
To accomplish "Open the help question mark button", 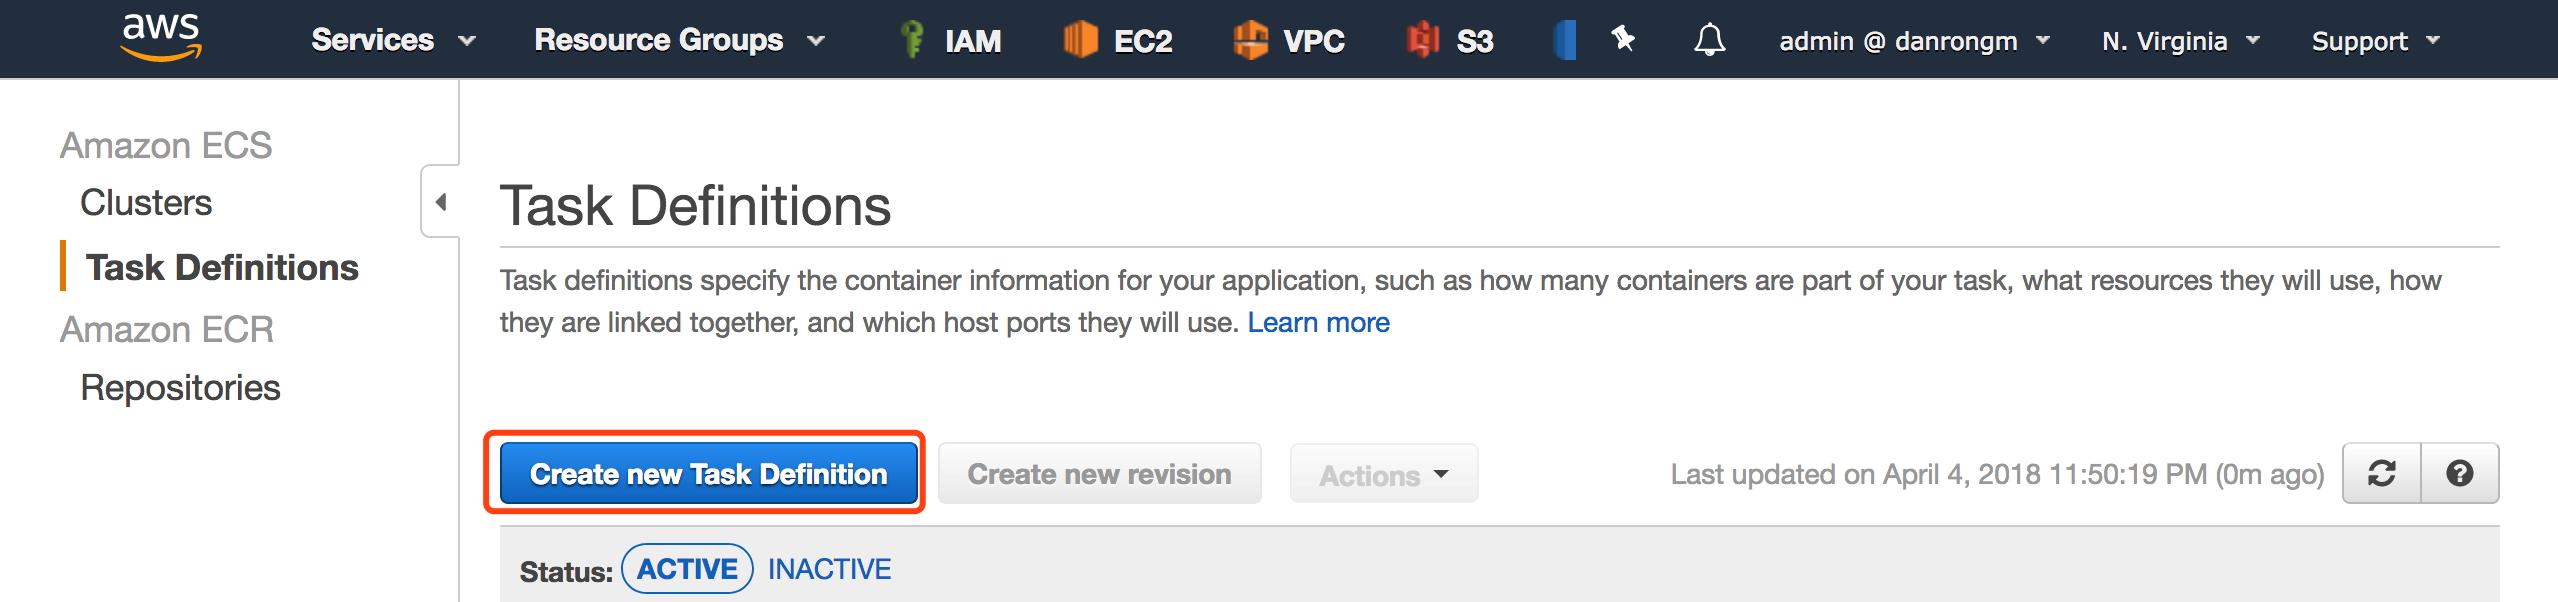I will (x=2460, y=474).
